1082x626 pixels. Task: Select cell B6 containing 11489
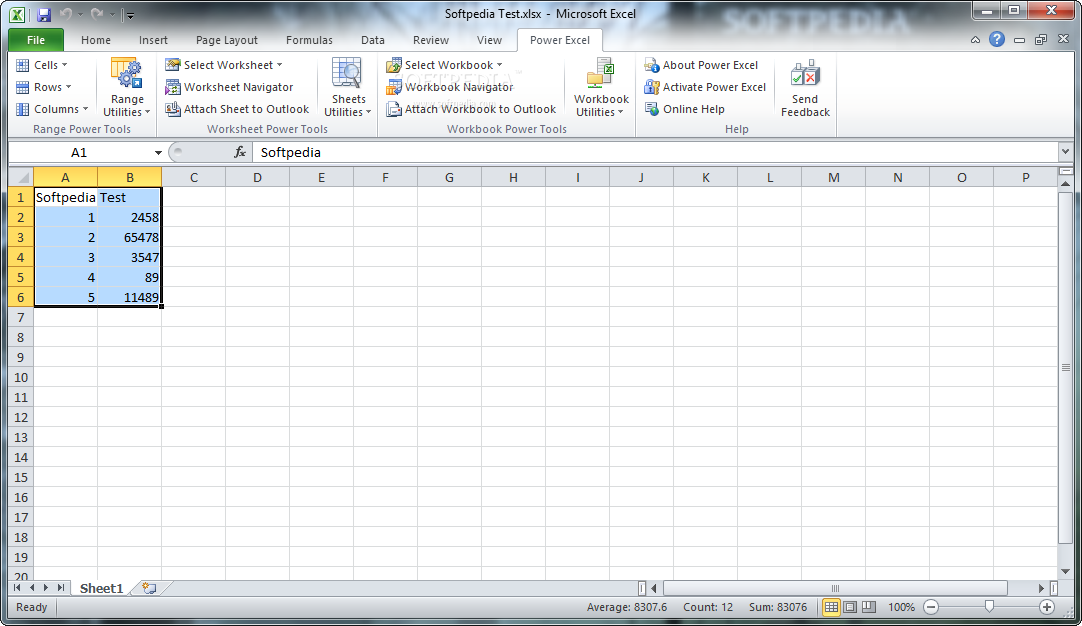coord(130,297)
